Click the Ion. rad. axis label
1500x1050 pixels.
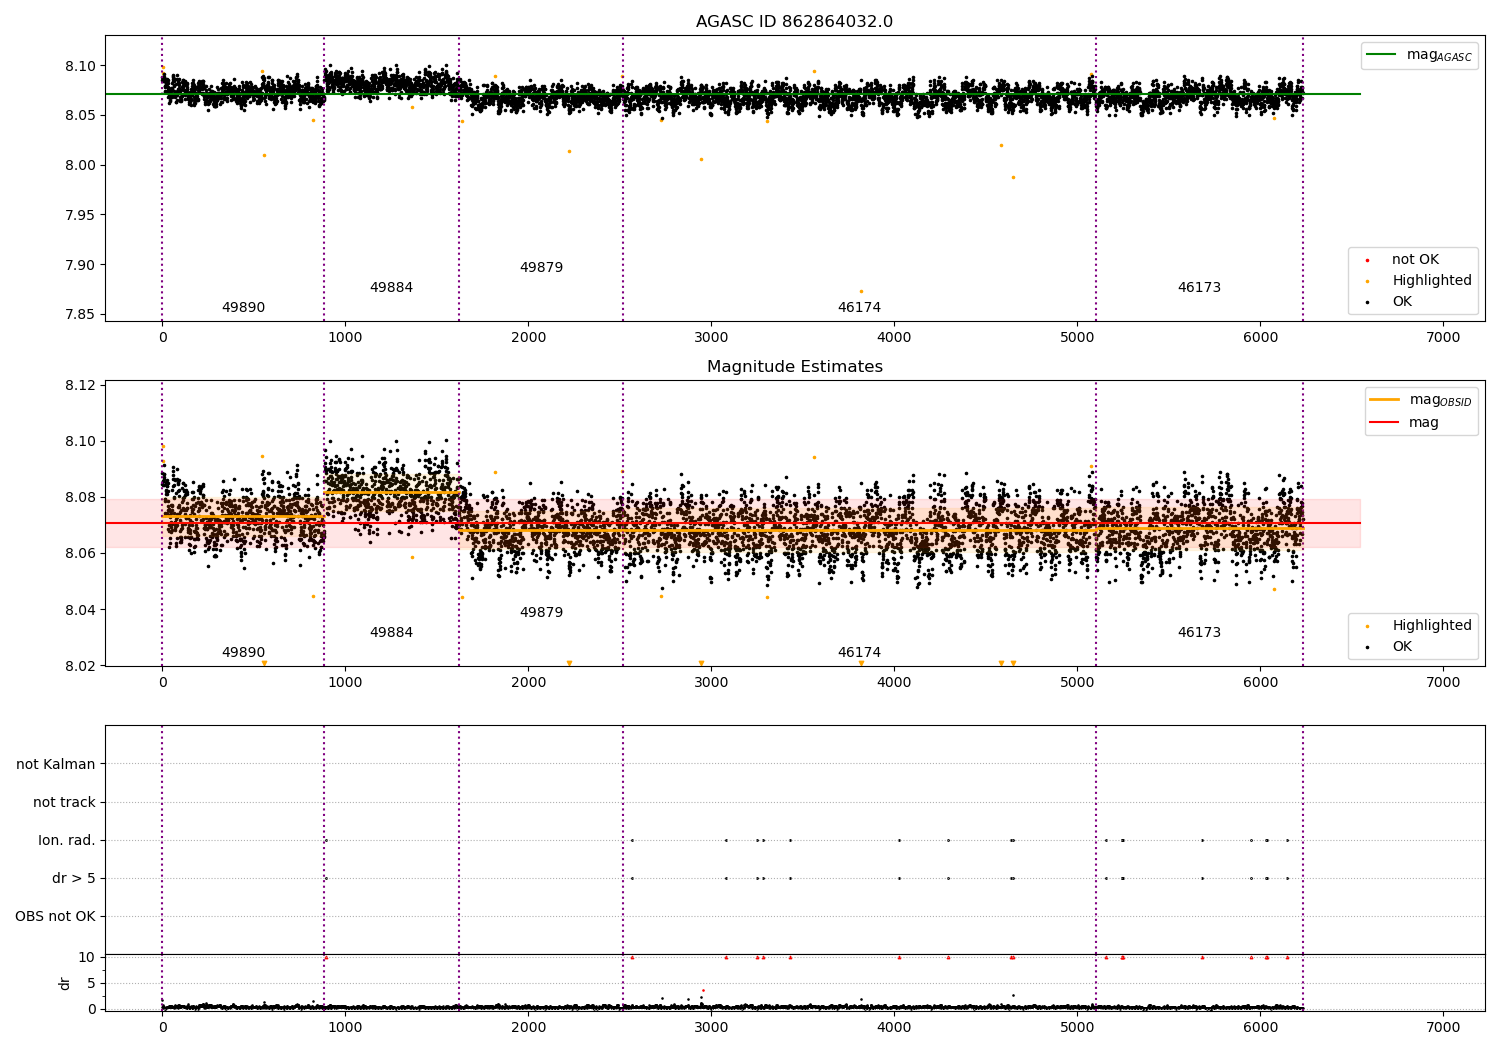[67, 841]
